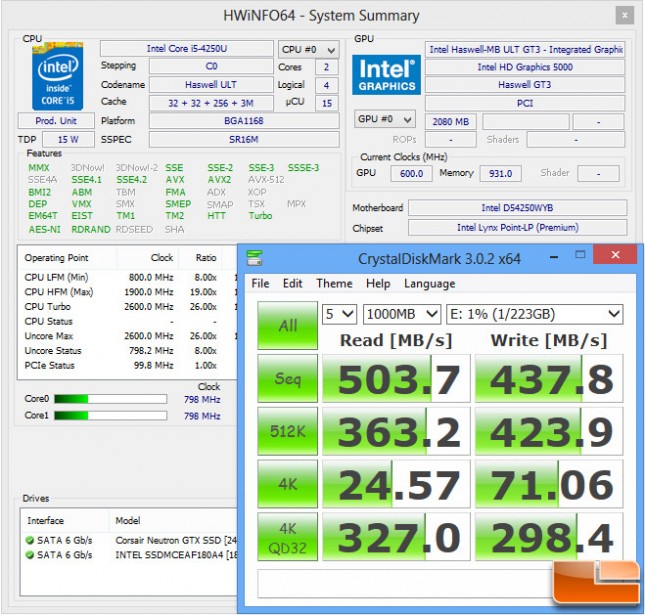Screen dimensions: 645x615
Task: Maximize the CrystalDiskMark window
Action: [x=580, y=255]
